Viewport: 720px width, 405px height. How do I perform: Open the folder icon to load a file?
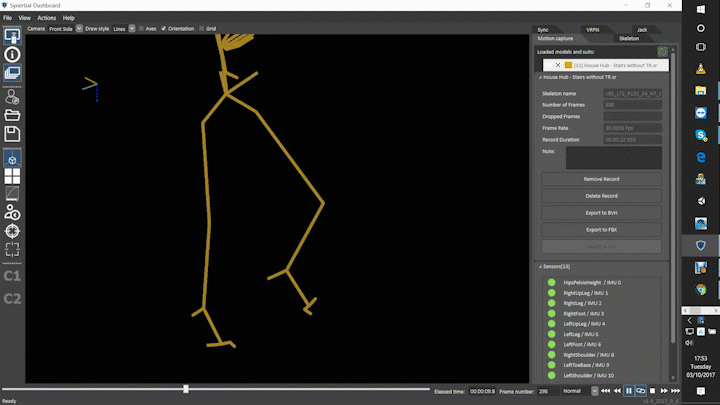coord(12,115)
